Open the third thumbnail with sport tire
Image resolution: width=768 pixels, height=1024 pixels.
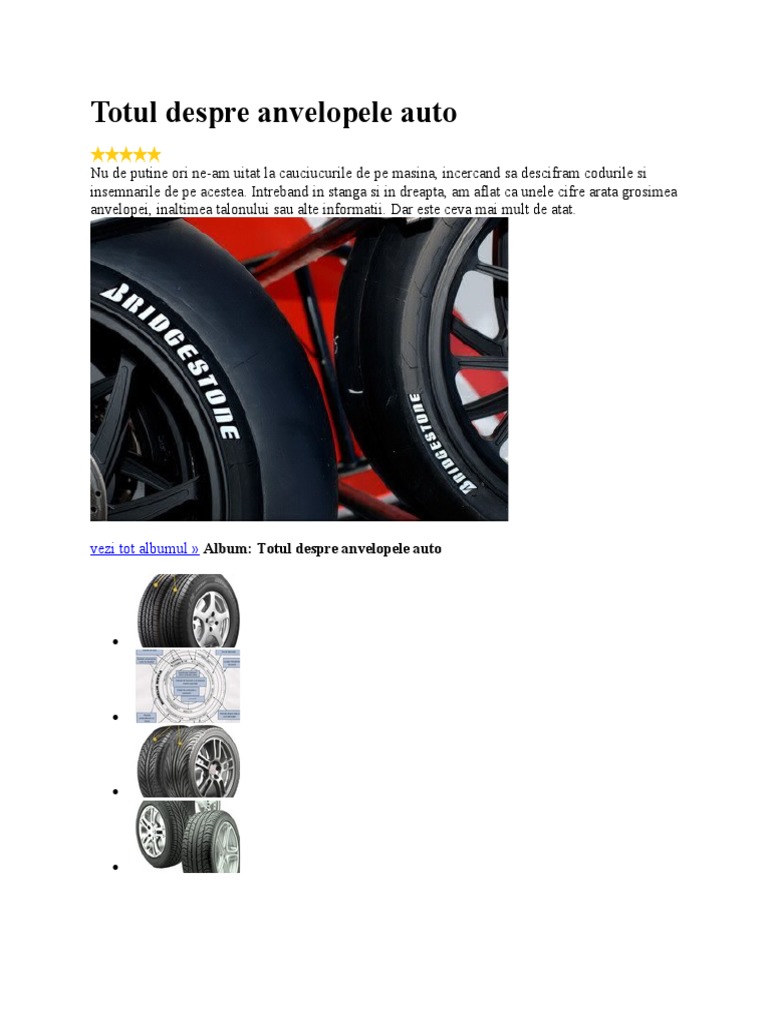tap(188, 761)
